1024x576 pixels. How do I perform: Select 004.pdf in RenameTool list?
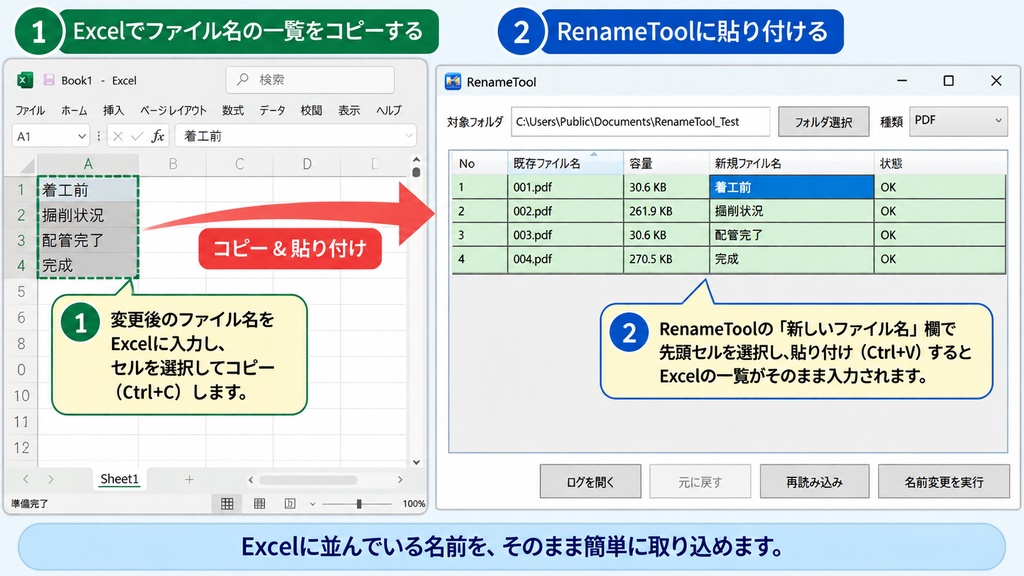[566, 259]
